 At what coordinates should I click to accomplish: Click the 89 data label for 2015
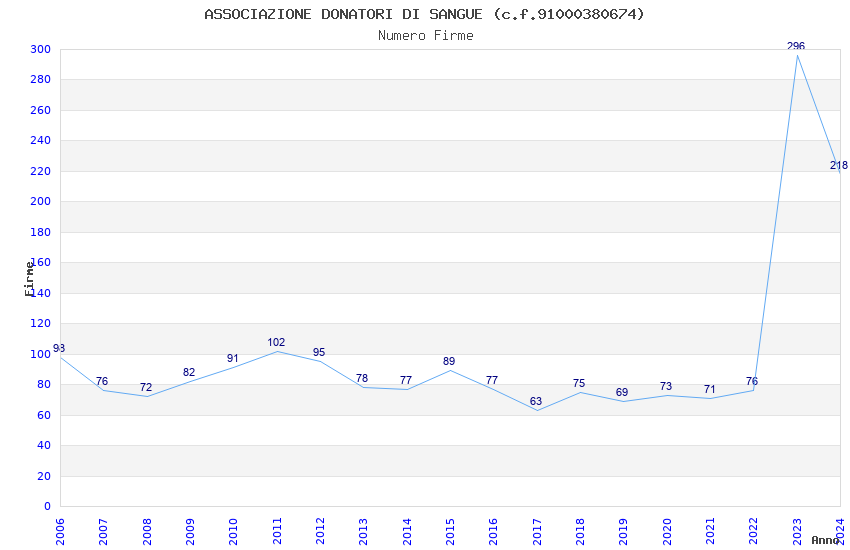point(449,361)
